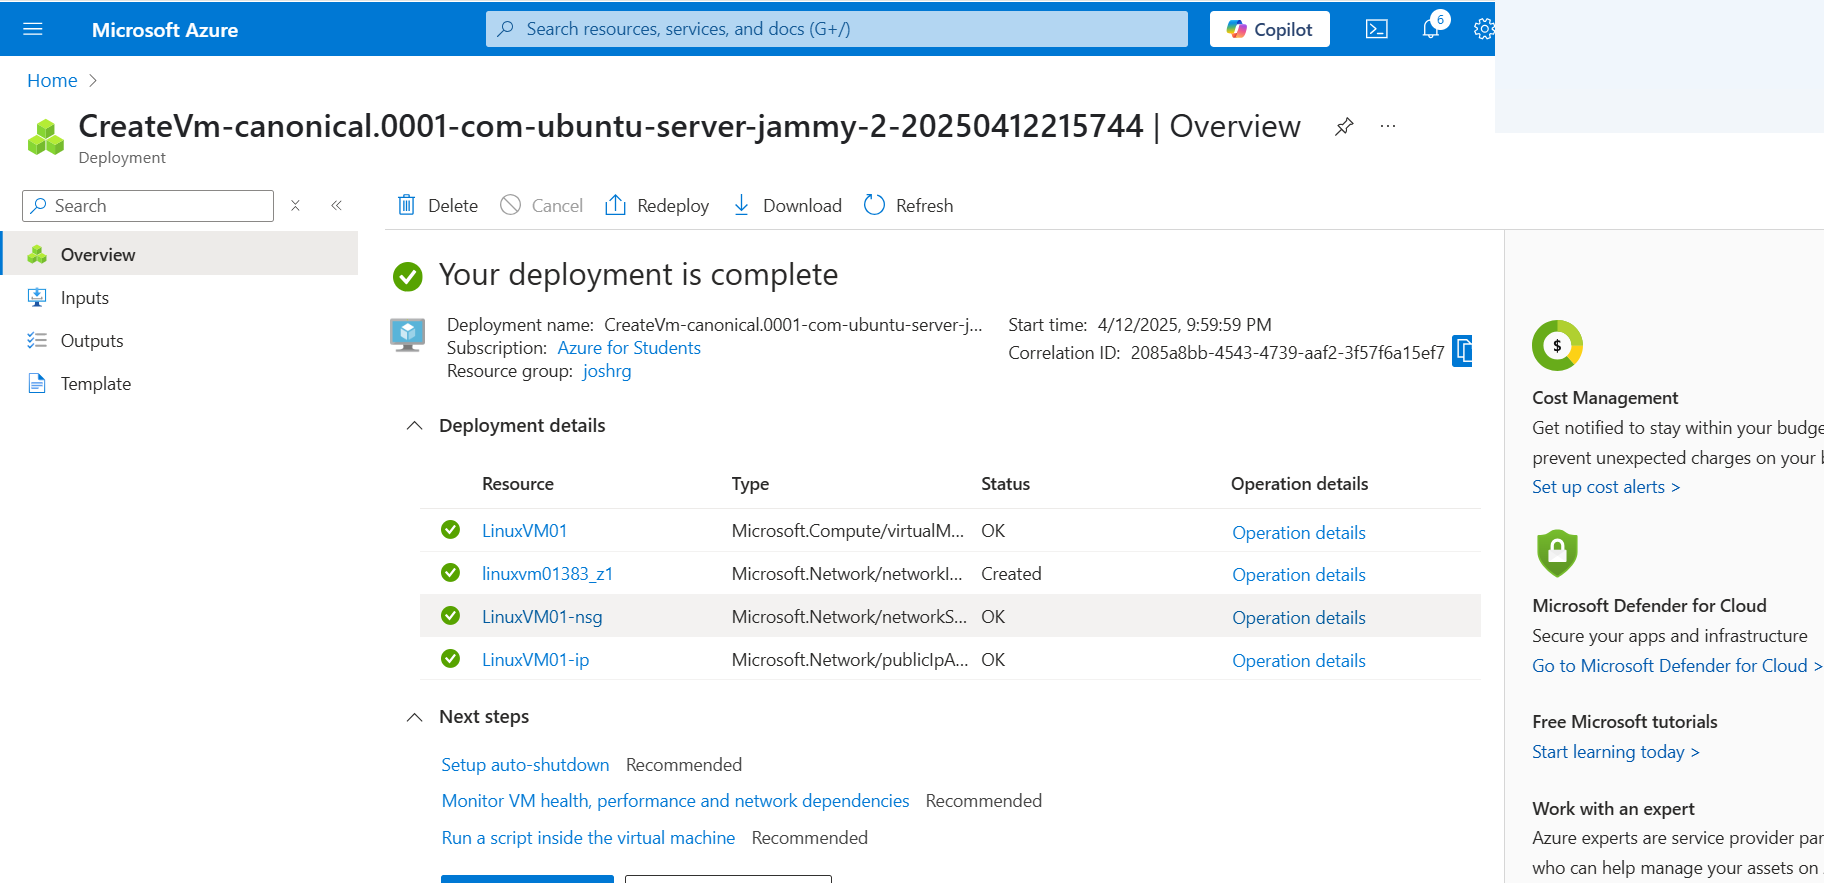Clear the sidebar search with X
This screenshot has height=883, width=1824.
tap(295, 205)
